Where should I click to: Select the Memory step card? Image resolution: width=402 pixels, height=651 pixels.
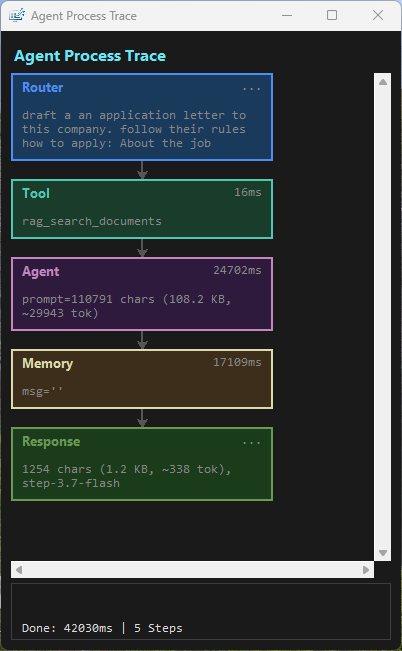(142, 379)
